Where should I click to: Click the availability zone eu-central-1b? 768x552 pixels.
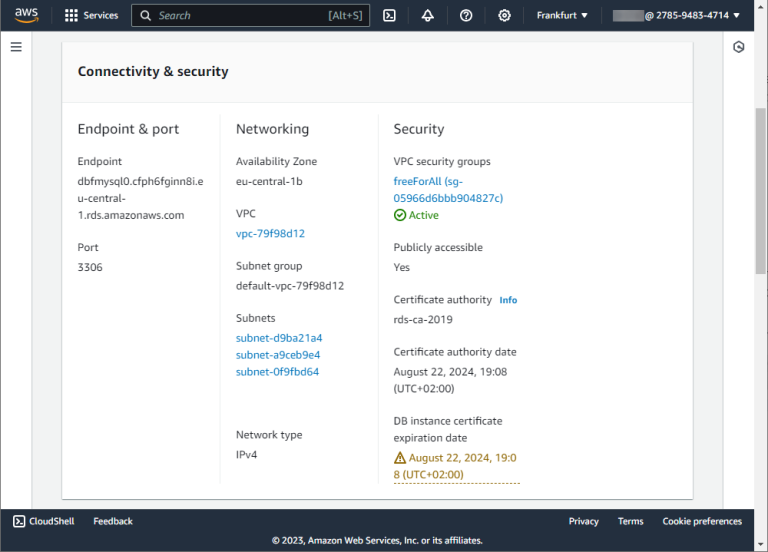269,181
